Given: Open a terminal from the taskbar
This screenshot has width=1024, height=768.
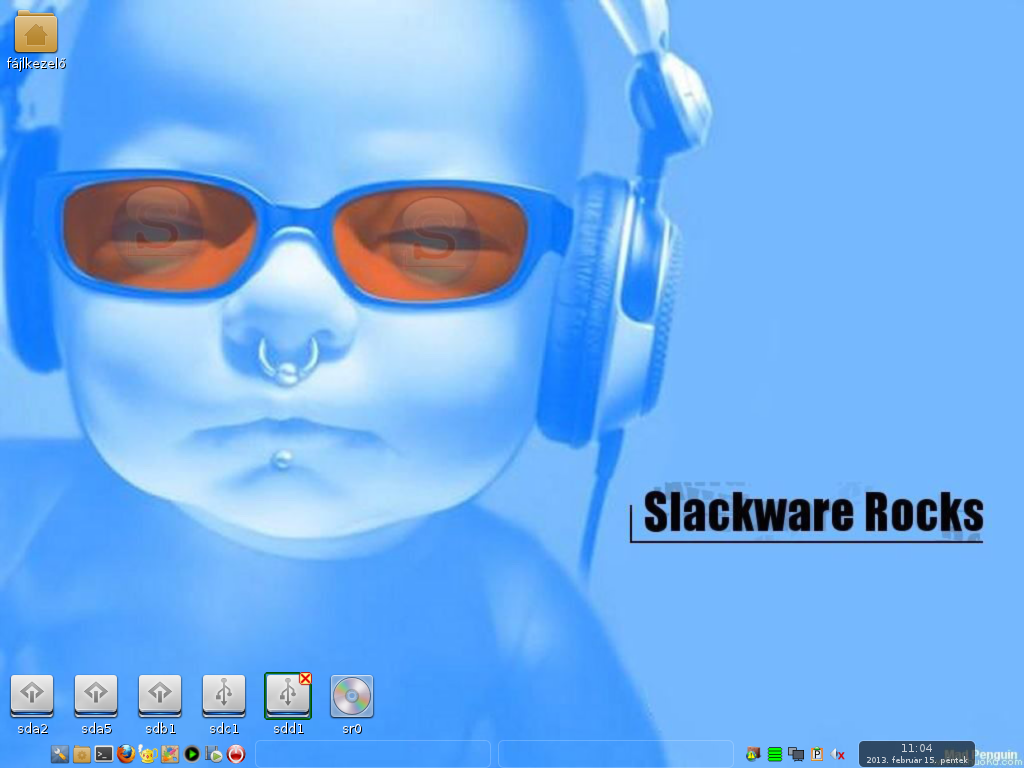Looking at the screenshot, I should point(103,755).
